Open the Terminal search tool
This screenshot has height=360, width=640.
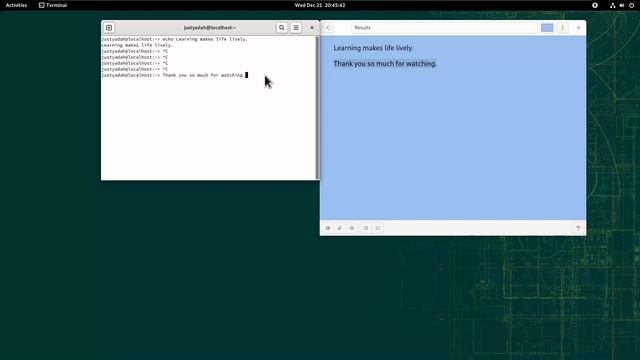[282, 28]
